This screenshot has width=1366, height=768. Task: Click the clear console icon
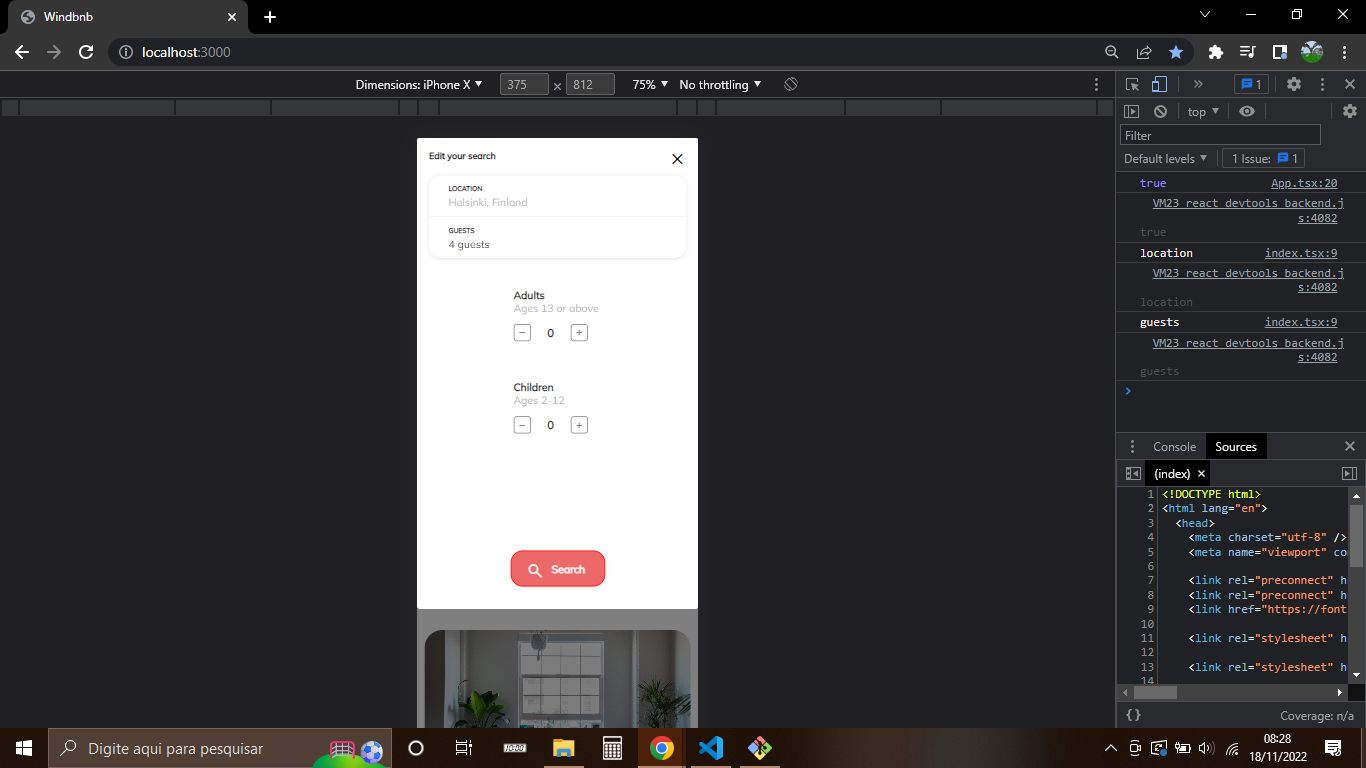click(x=1160, y=111)
